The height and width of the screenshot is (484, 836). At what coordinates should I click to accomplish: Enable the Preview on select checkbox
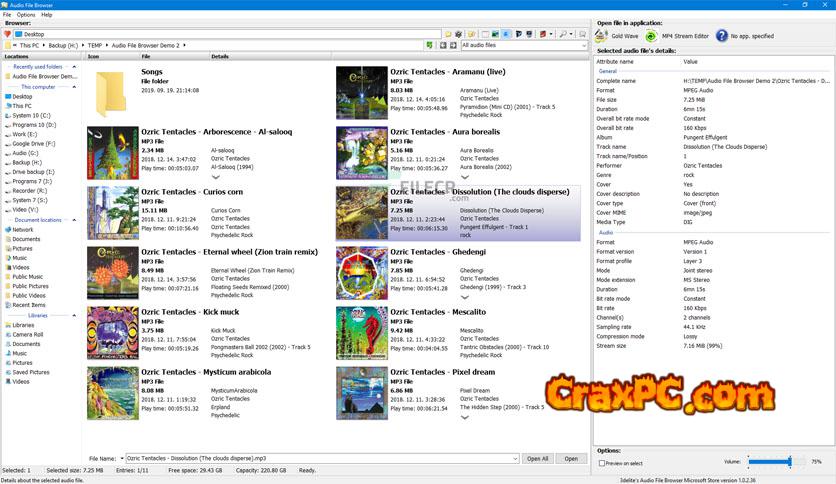point(601,463)
